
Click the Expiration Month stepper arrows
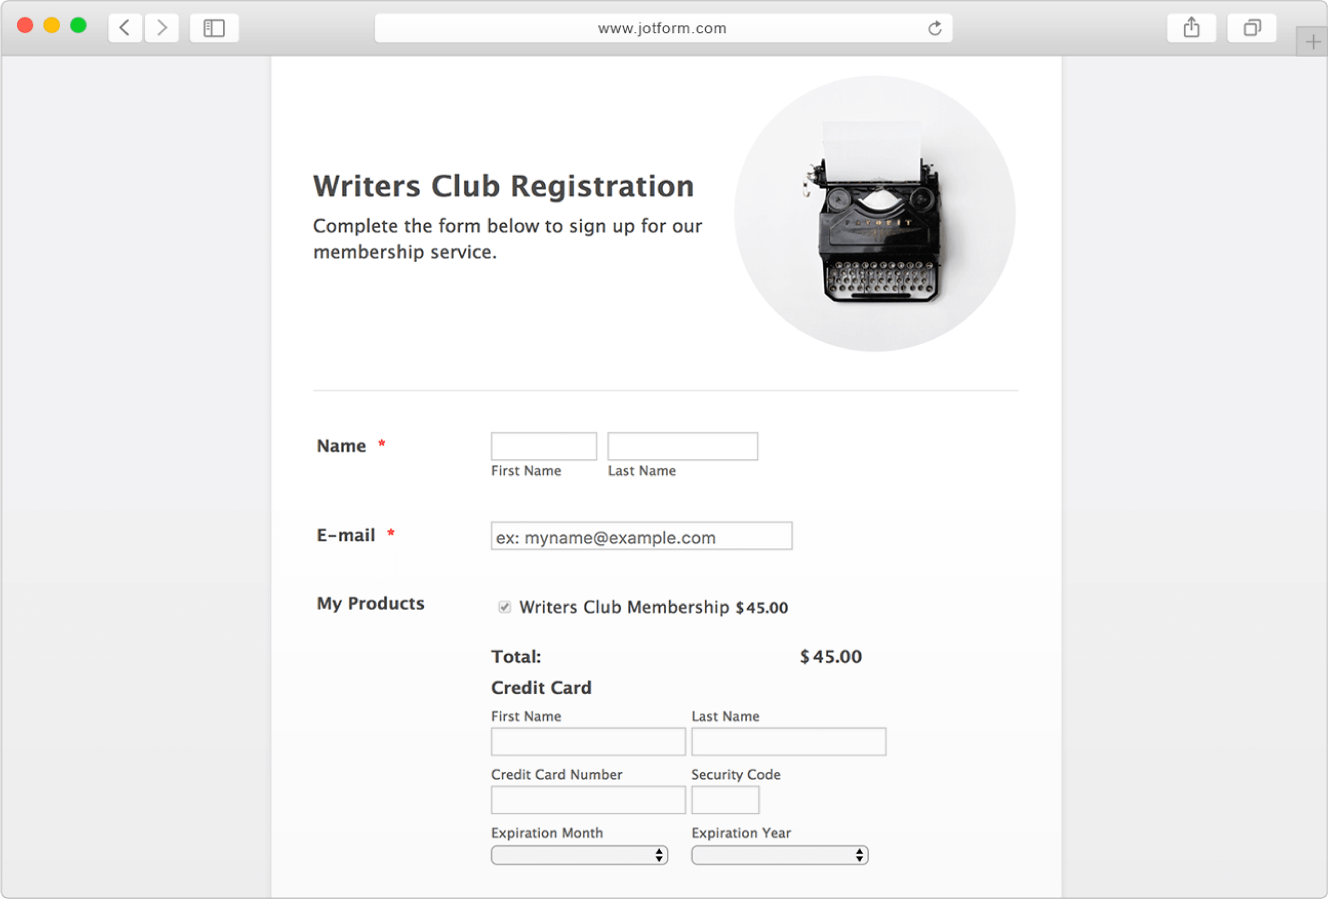(659, 855)
